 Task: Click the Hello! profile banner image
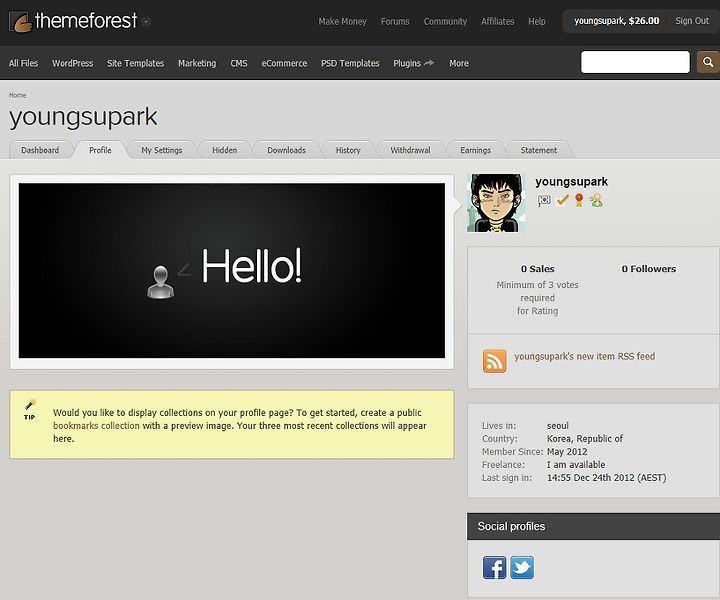tap(231, 270)
